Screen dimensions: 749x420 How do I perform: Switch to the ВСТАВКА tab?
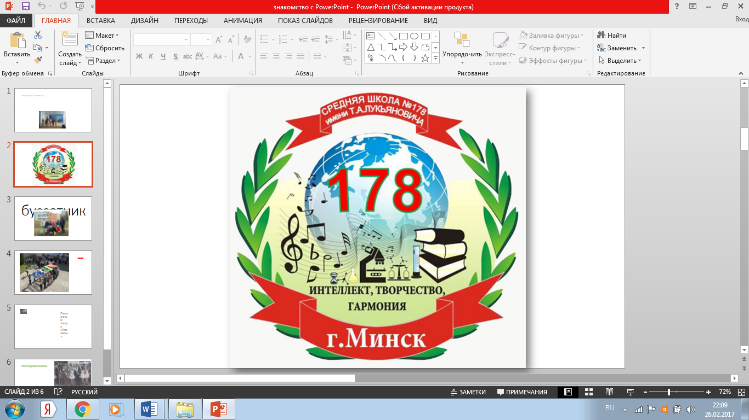100,21
